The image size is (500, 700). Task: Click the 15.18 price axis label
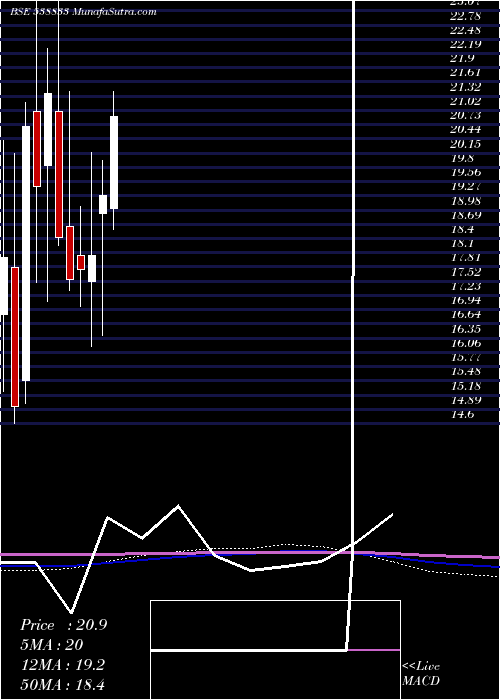coord(466,386)
